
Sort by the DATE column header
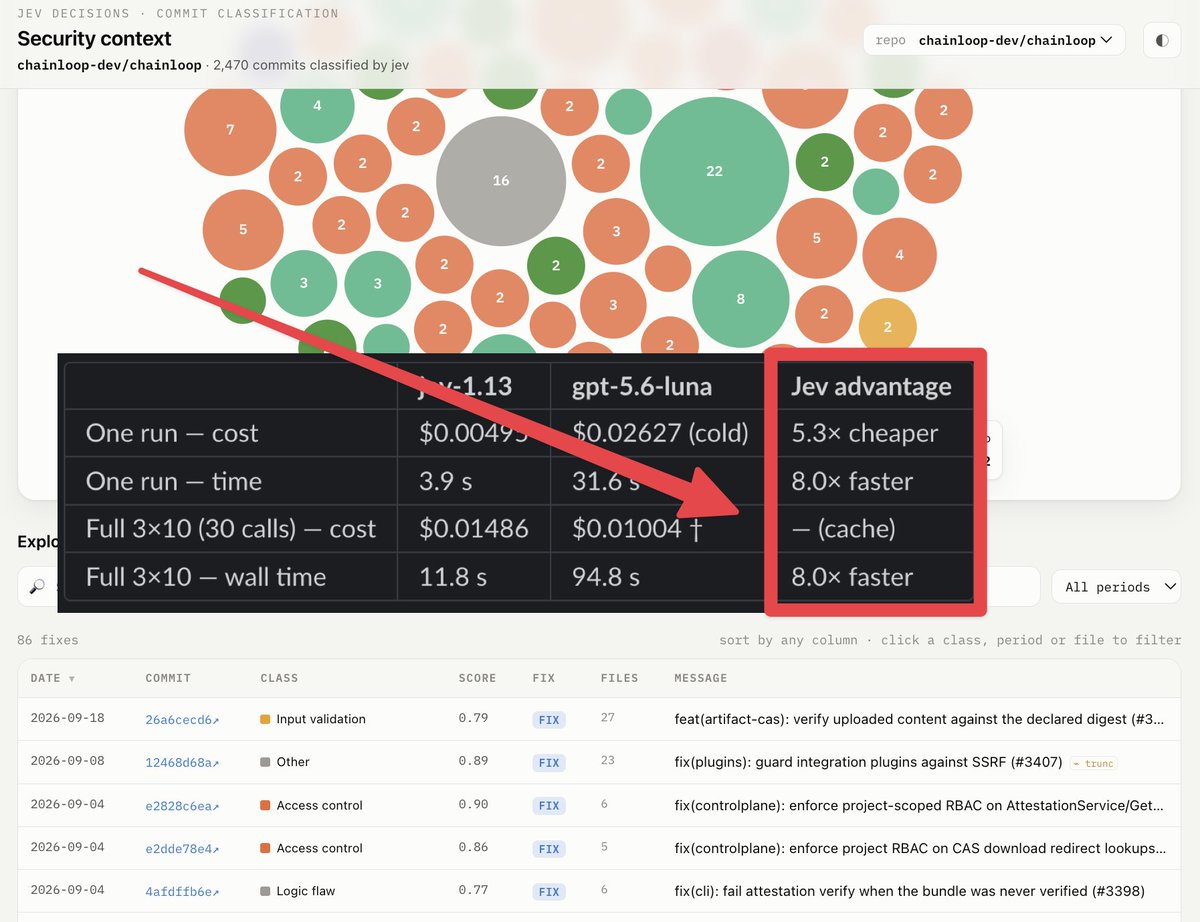53,678
